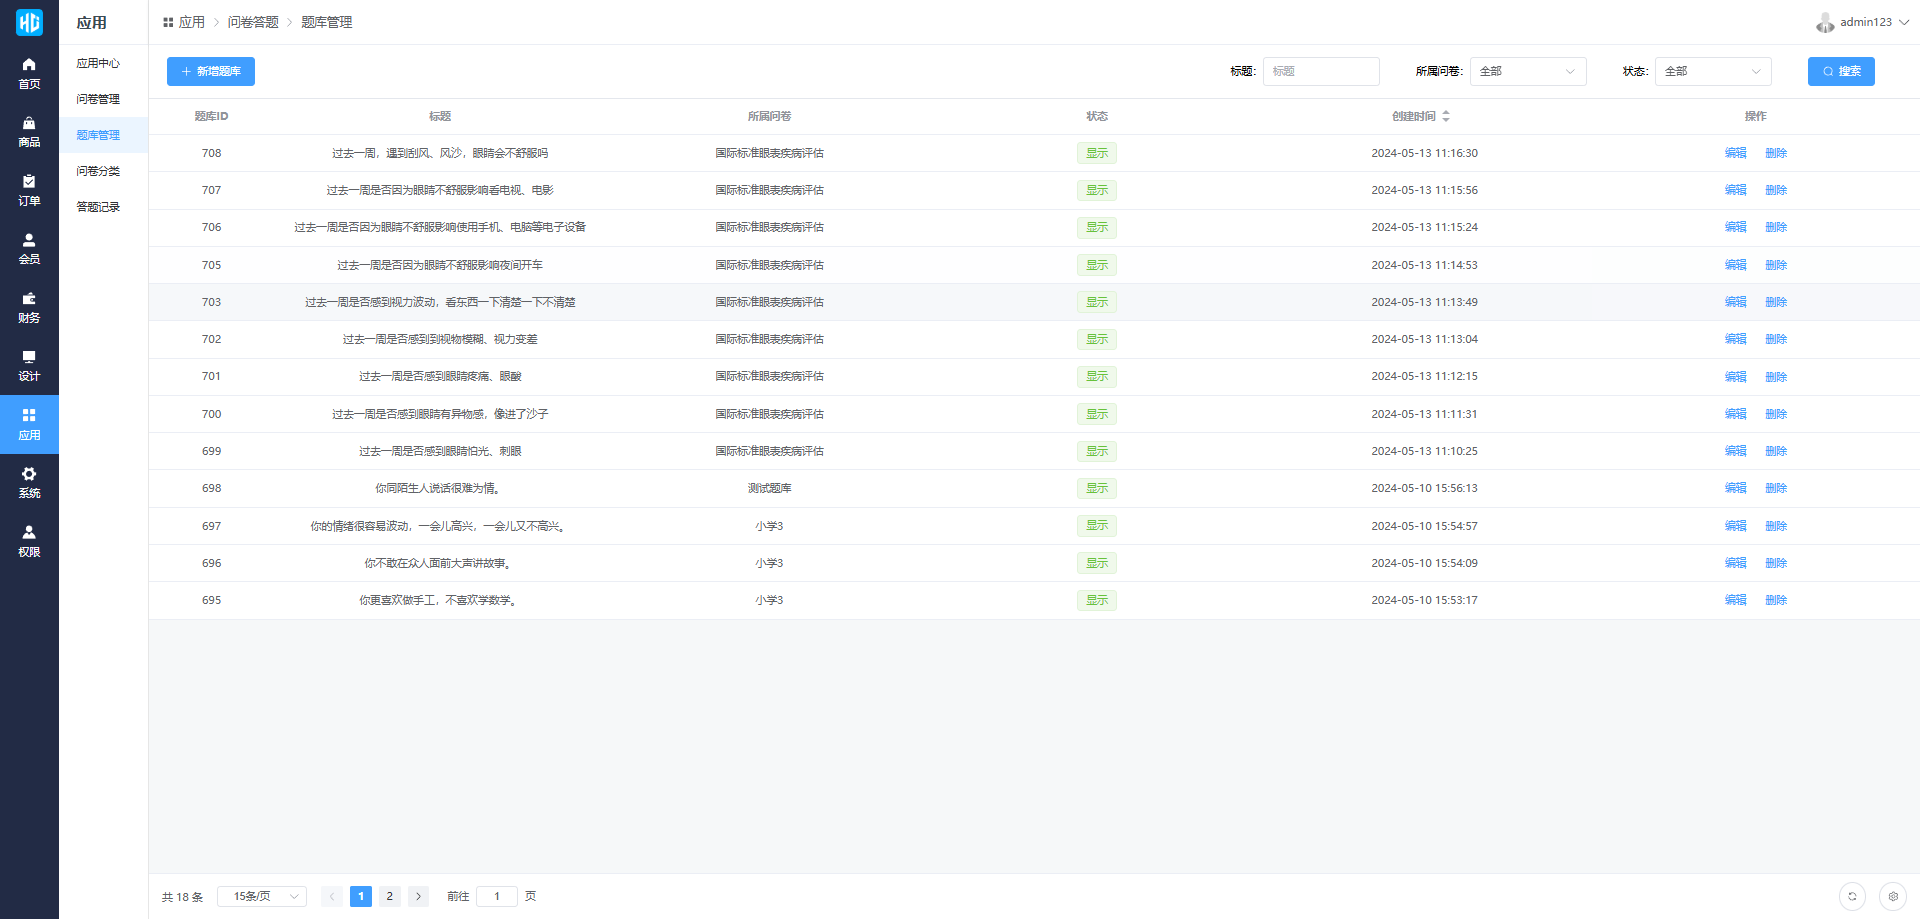Screen dimensions: 1920x919
Task: Go to 订单 orders in sidebar
Action: point(29,190)
